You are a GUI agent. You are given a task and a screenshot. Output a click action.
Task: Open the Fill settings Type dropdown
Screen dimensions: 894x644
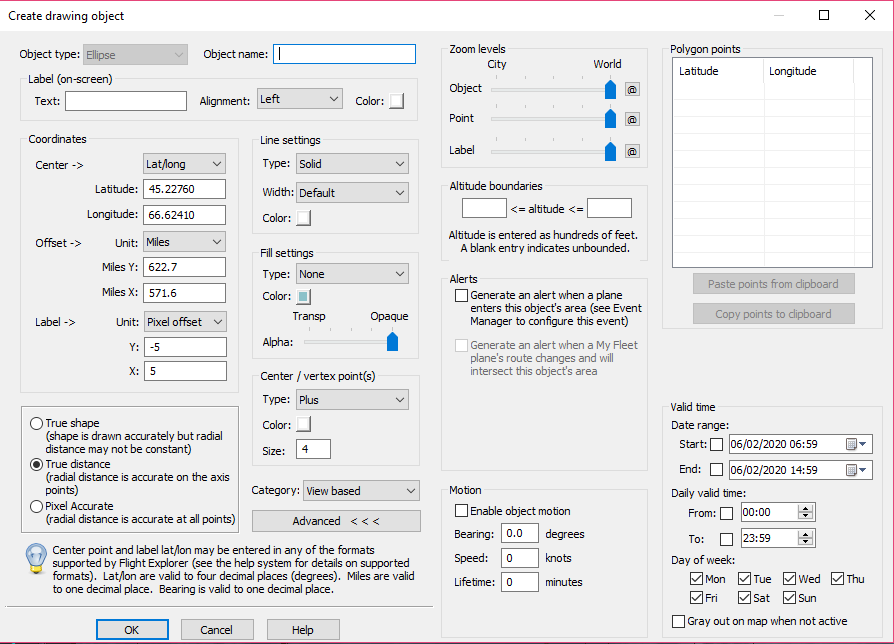coord(352,274)
